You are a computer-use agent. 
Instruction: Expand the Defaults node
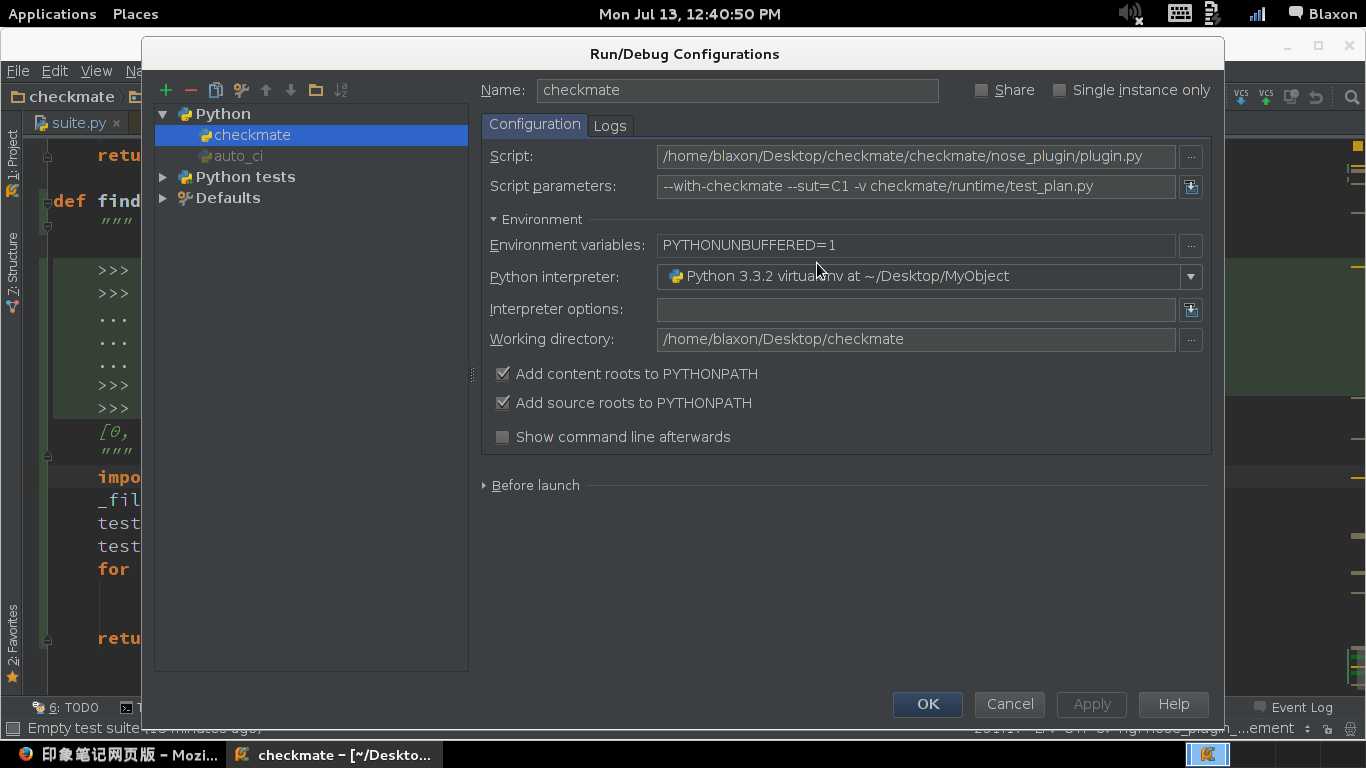point(163,198)
